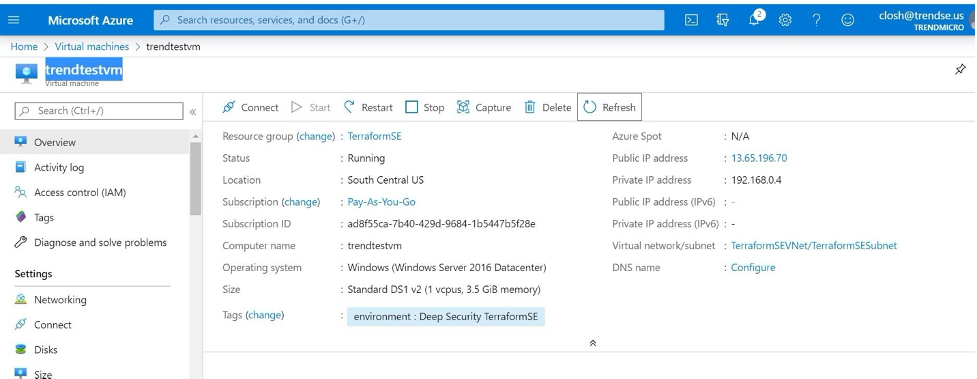Click the Delete trash icon
This screenshot has height=379, width=977.
point(530,107)
